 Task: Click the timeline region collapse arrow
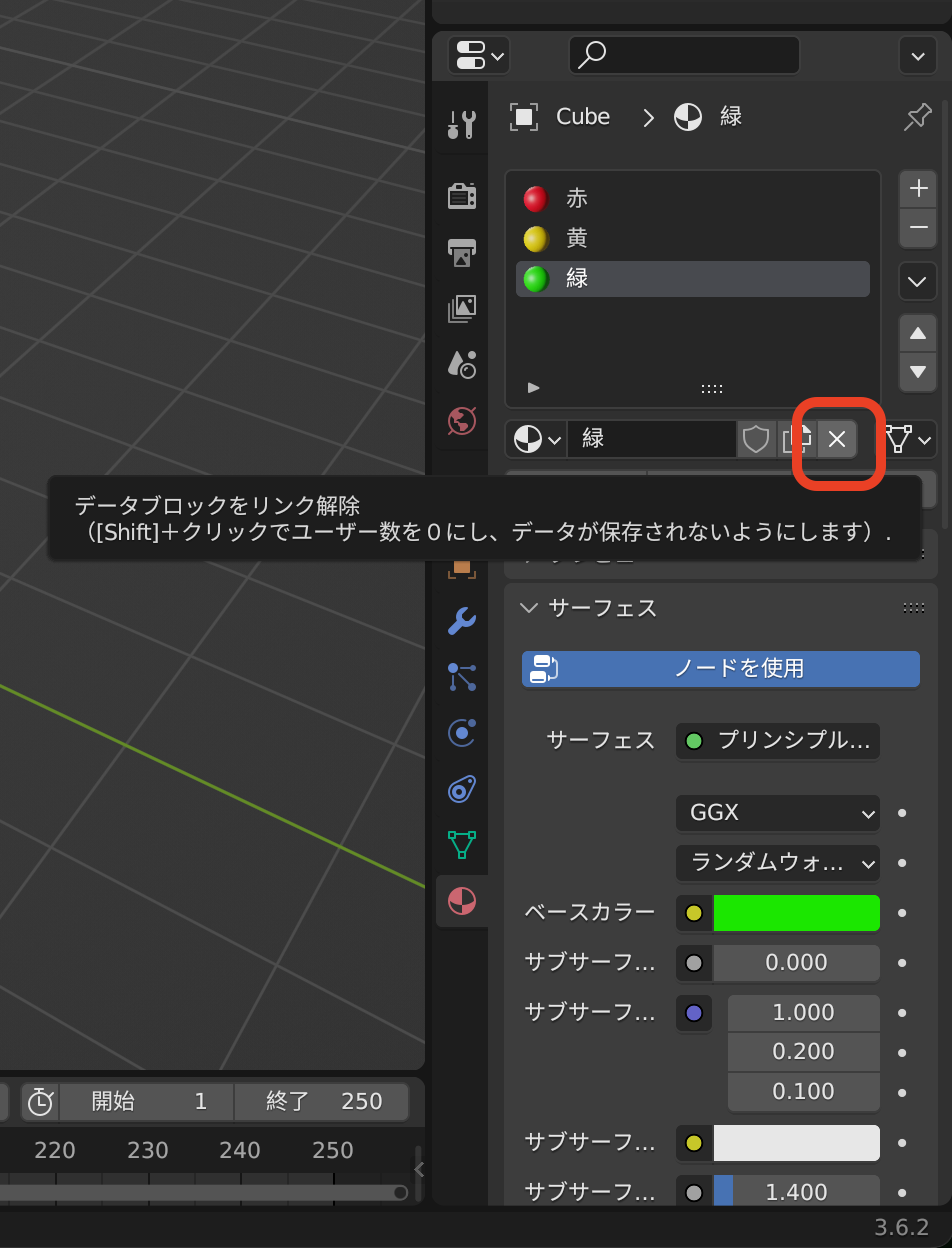click(419, 1168)
